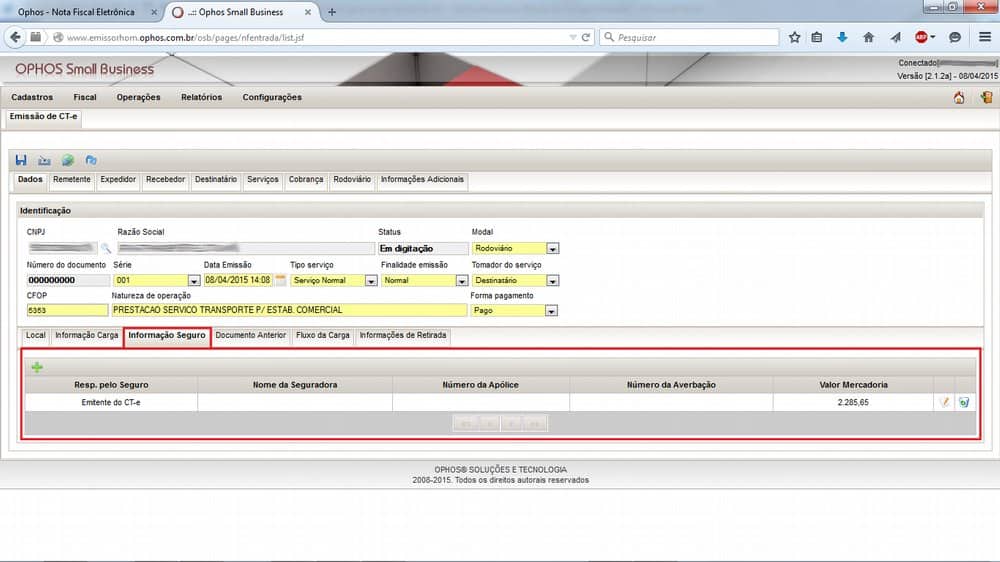Open the Informações de Retirada sub-tab
1000x562 pixels.
[x=403, y=336]
